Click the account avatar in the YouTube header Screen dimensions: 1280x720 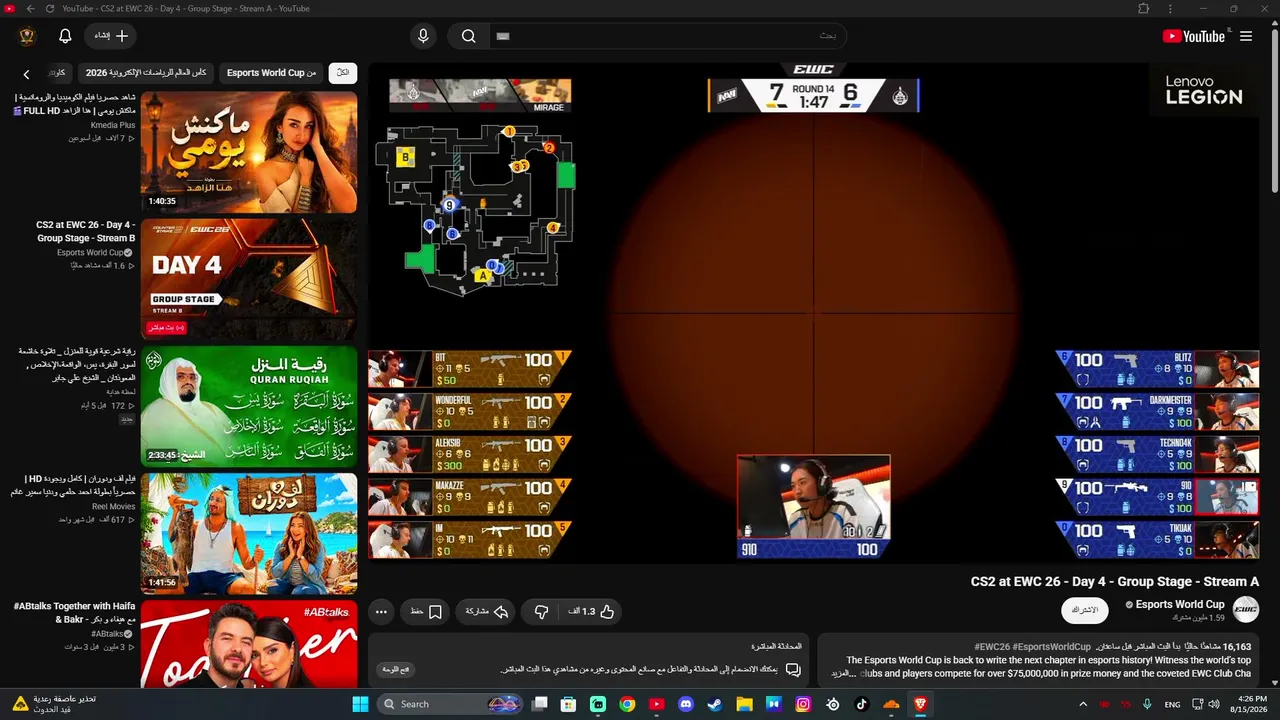click(27, 36)
